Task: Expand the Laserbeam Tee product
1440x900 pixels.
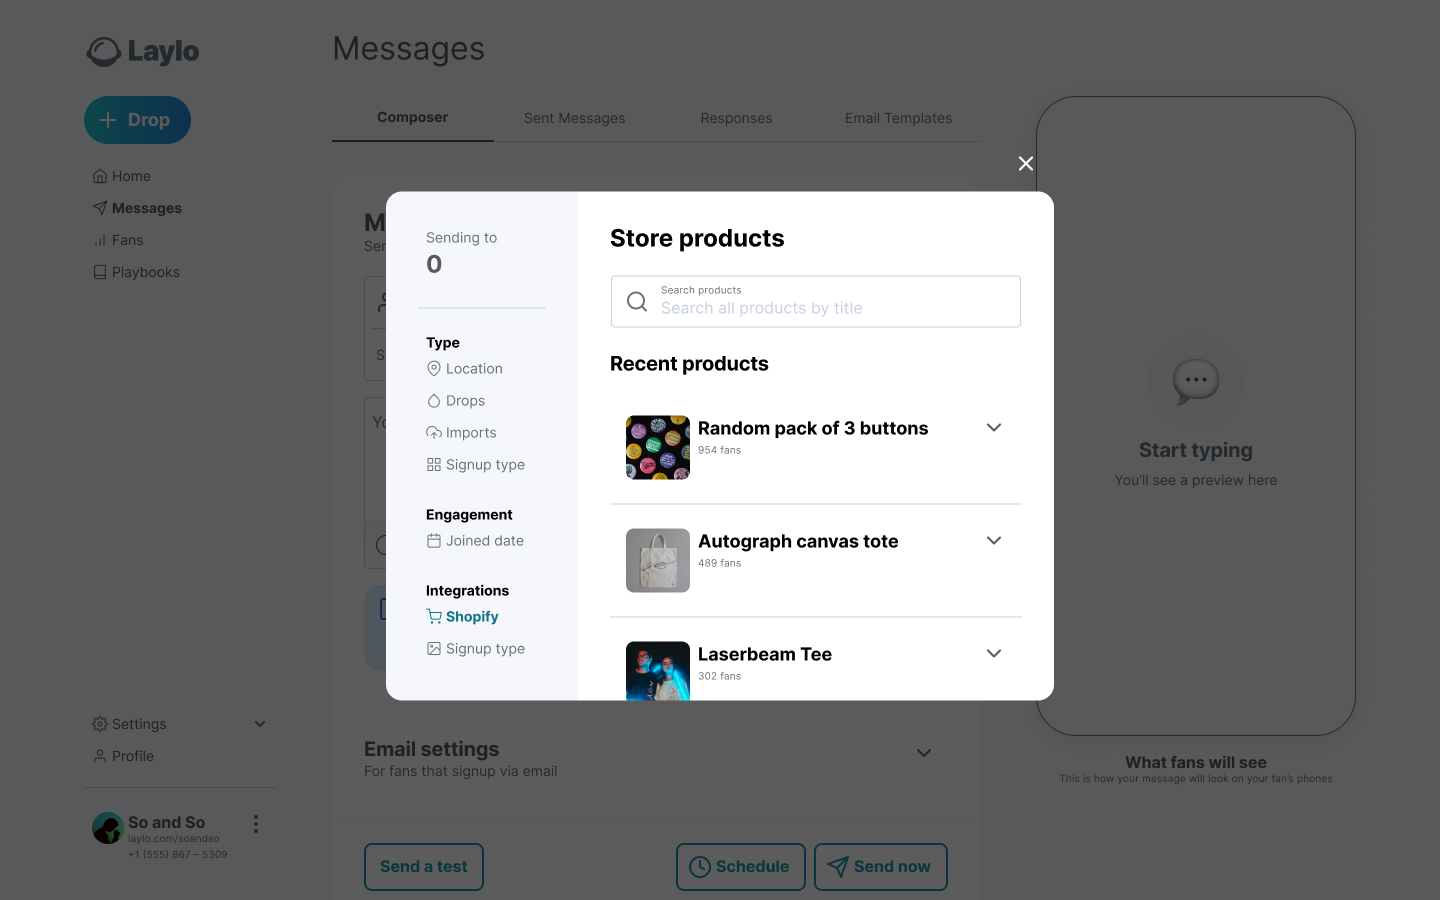Action: pyautogui.click(x=994, y=654)
